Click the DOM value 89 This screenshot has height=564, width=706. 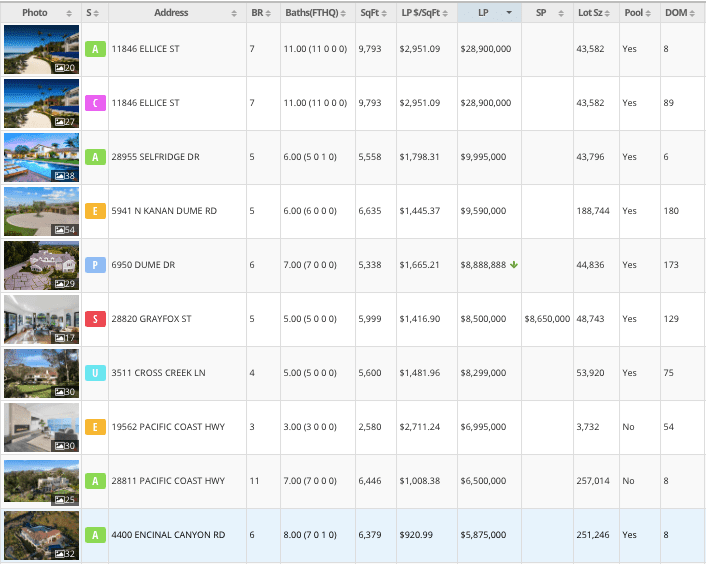click(668, 103)
